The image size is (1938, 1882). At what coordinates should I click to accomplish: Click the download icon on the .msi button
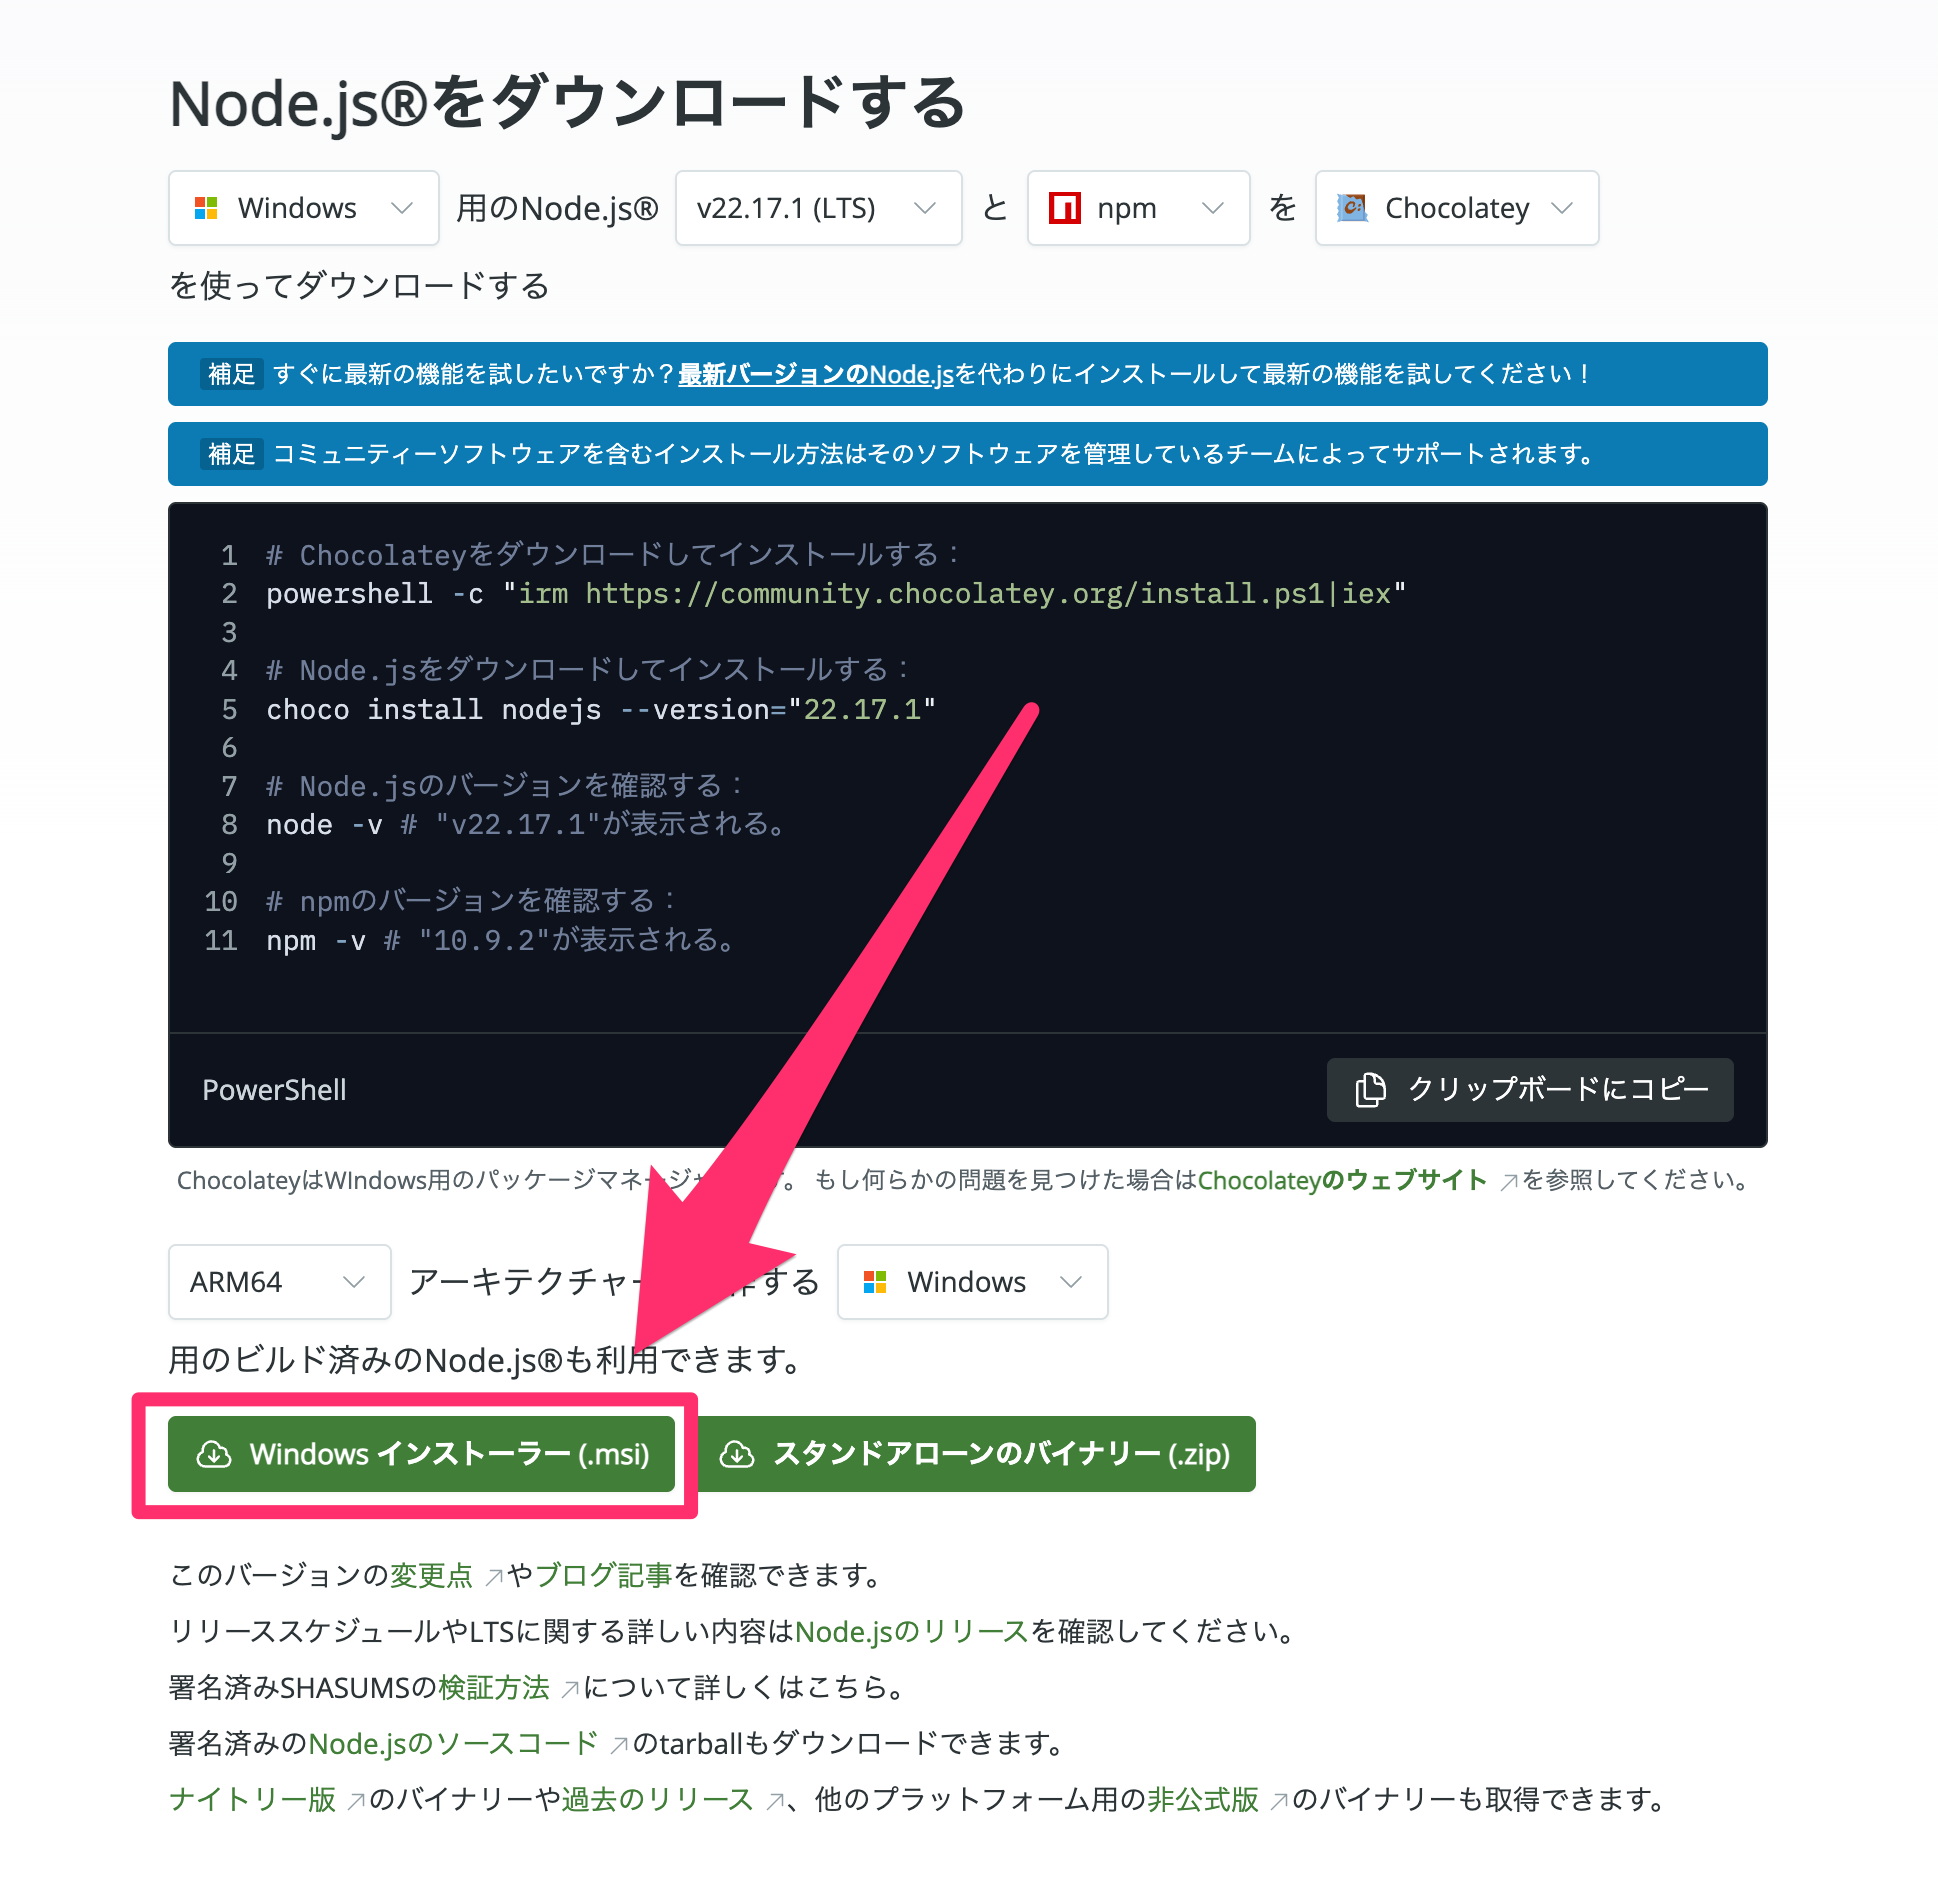(215, 1455)
